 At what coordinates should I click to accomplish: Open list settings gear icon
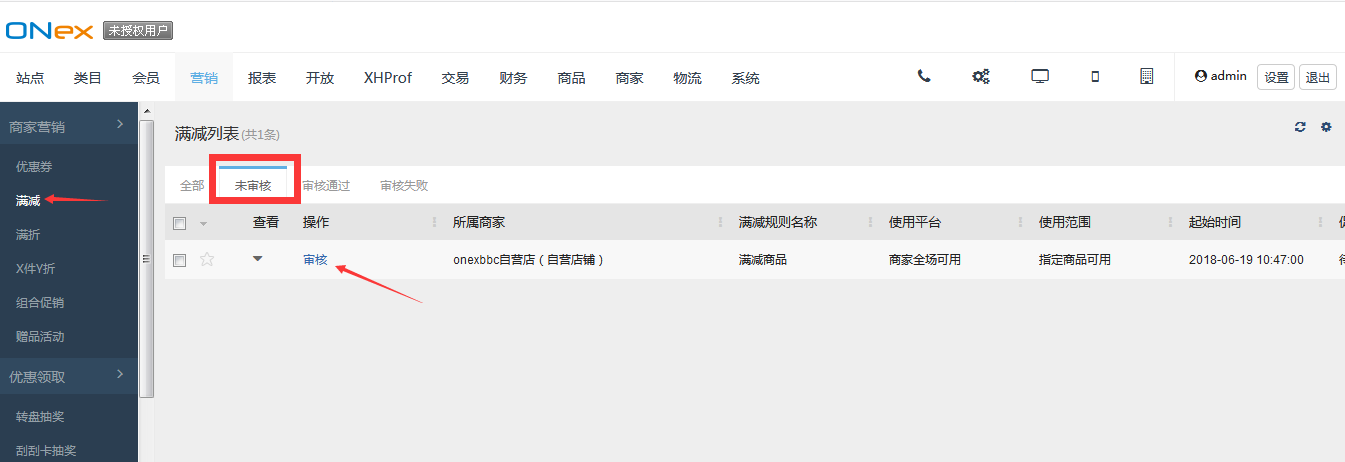(x=1326, y=127)
